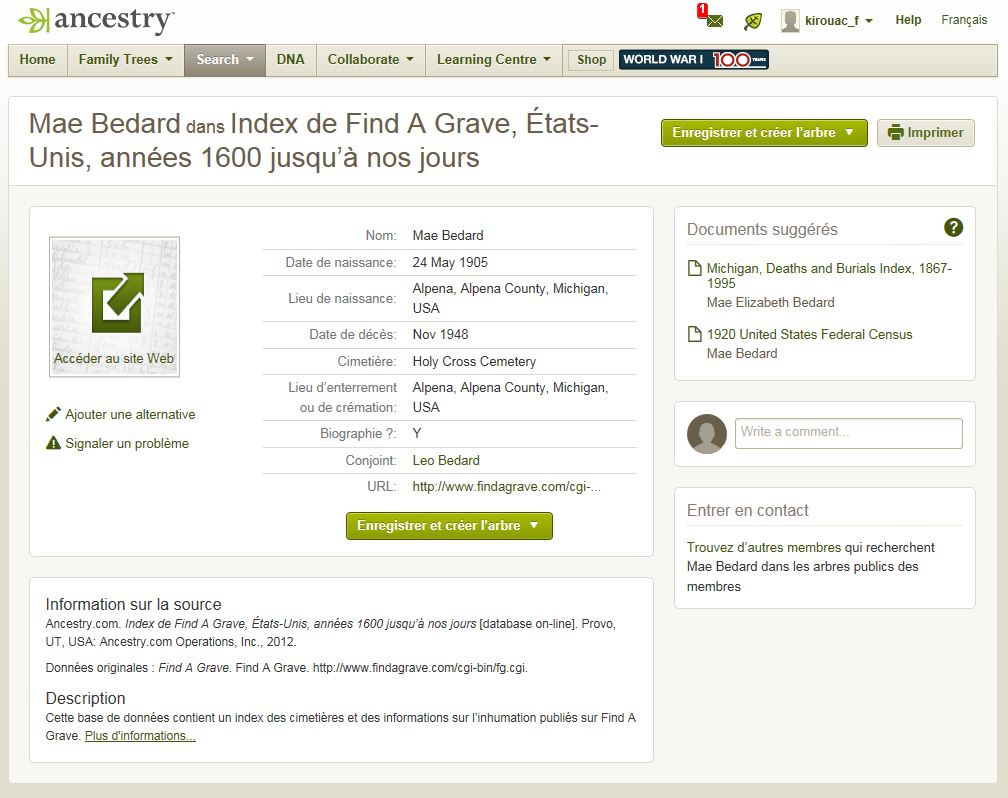Expand the Collaborate menu
The image size is (1008, 798).
point(370,60)
